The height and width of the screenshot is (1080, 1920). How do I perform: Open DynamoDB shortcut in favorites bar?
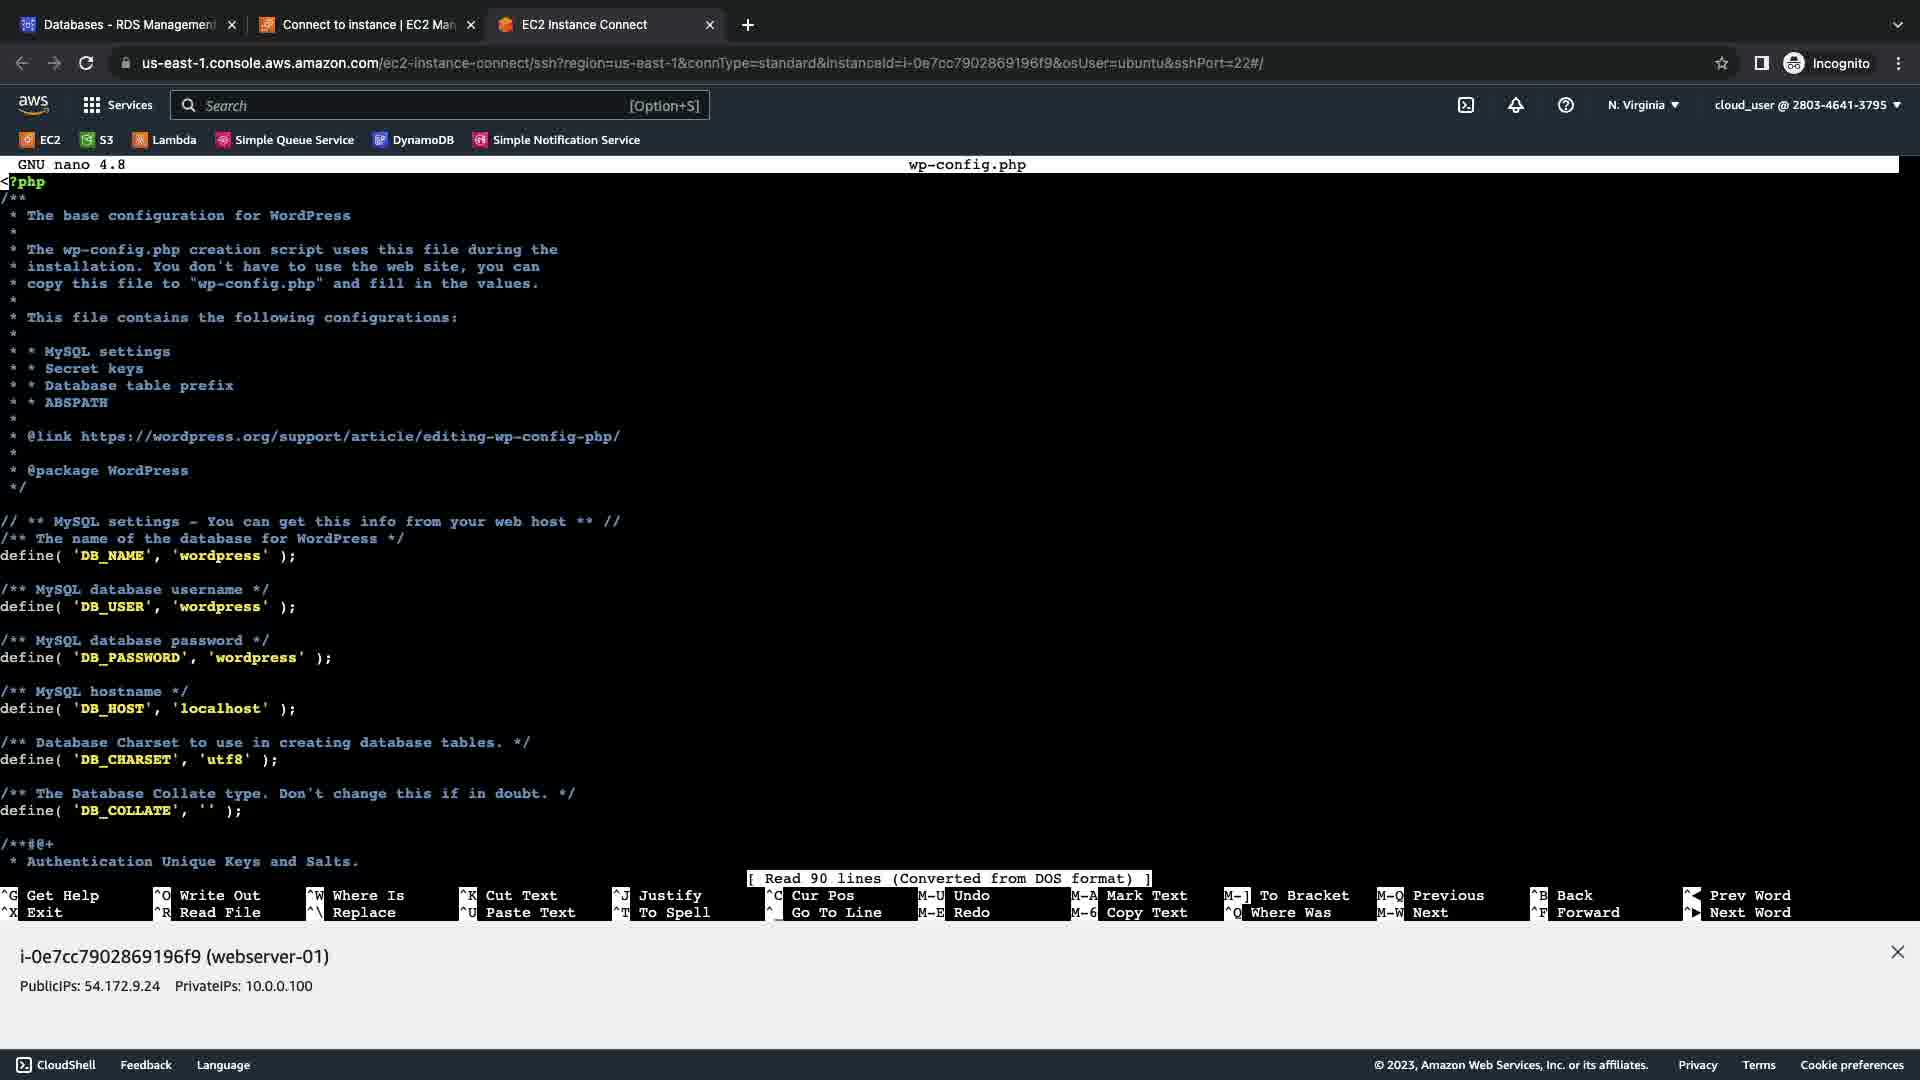click(413, 140)
